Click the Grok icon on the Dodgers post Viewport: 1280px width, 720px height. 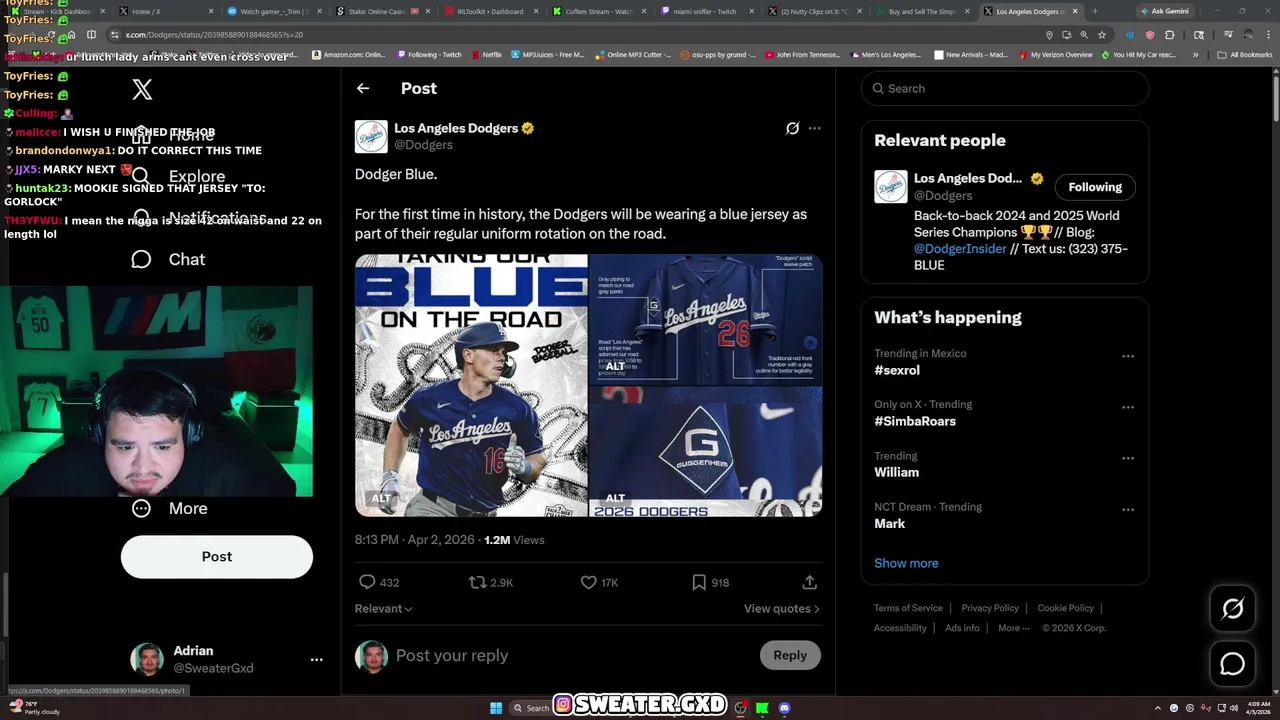point(792,128)
